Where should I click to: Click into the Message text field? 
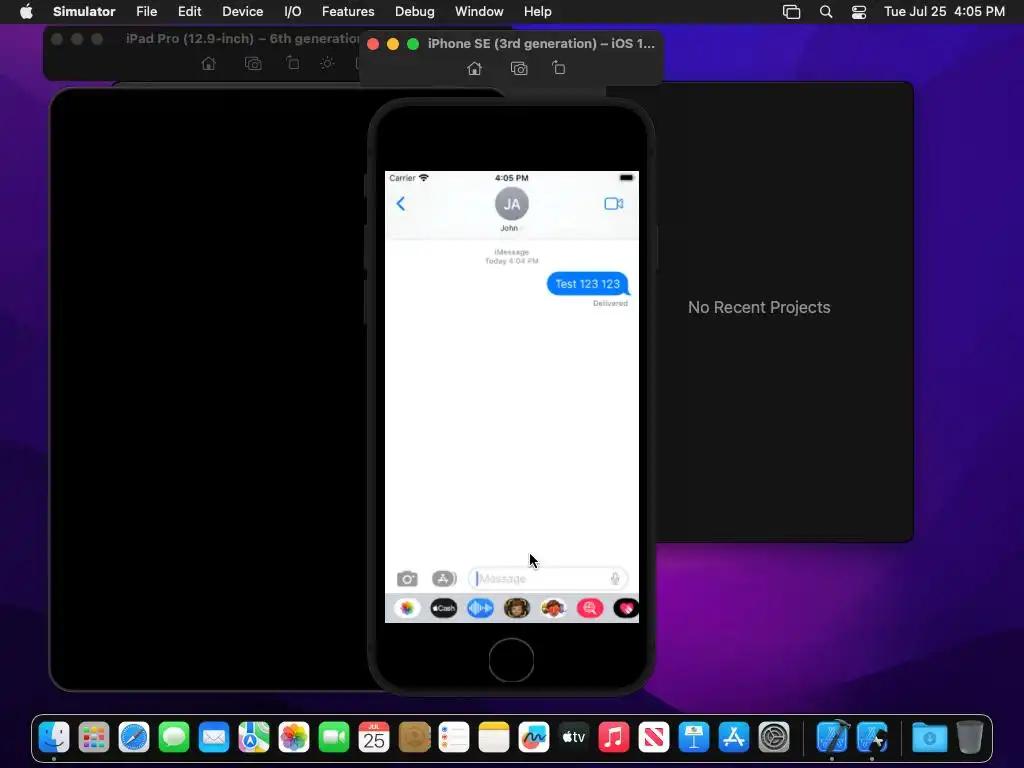point(547,579)
